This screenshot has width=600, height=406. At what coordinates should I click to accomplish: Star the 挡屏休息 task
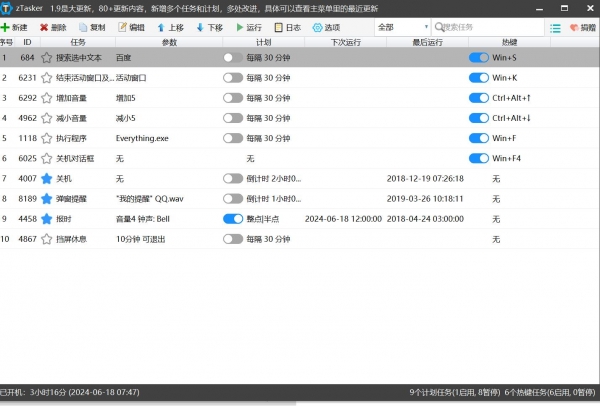click(47, 239)
